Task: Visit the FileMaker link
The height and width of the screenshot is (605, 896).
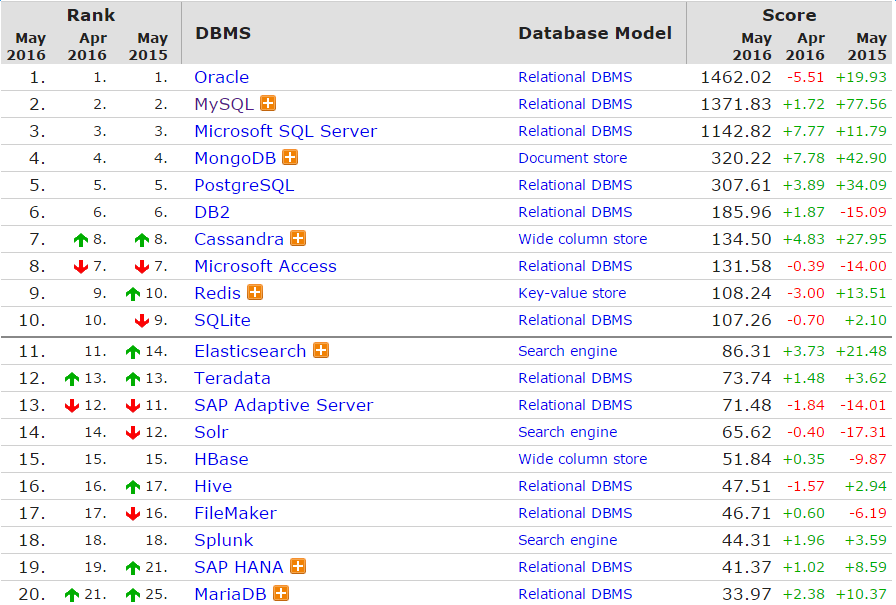Action: coord(235,513)
